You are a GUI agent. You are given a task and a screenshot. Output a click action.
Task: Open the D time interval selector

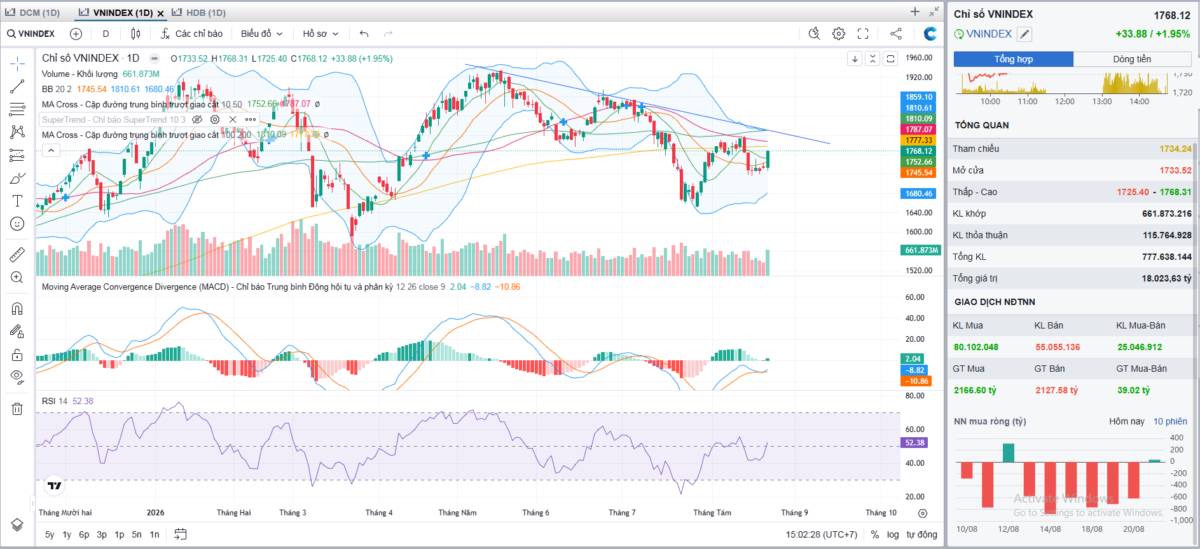105,33
